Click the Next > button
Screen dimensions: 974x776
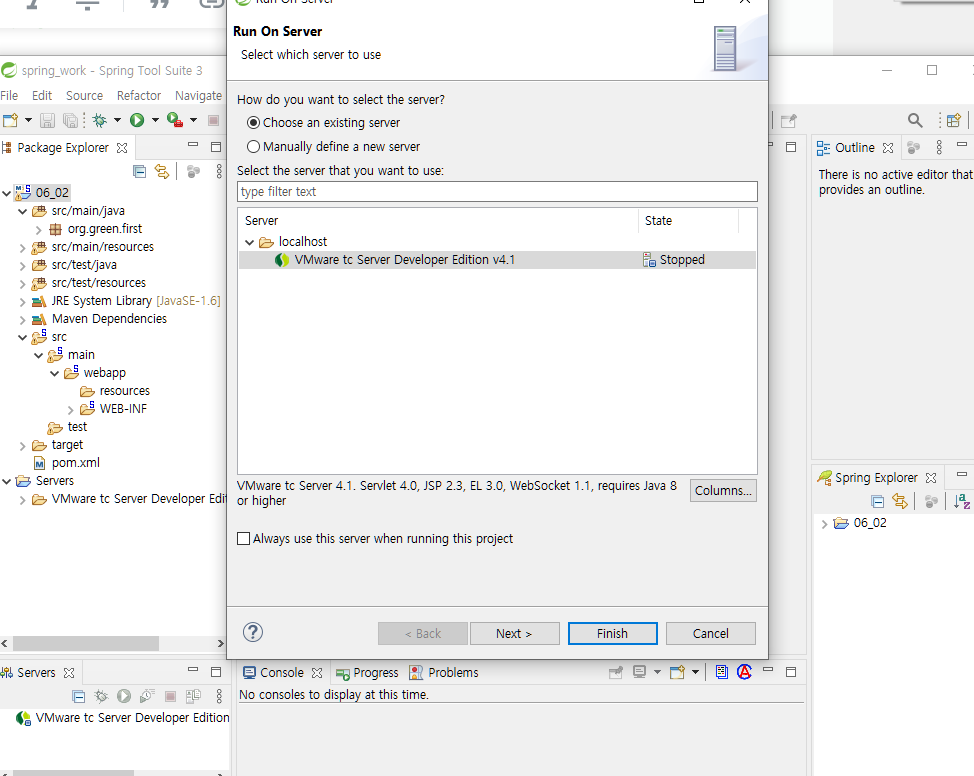click(x=514, y=633)
